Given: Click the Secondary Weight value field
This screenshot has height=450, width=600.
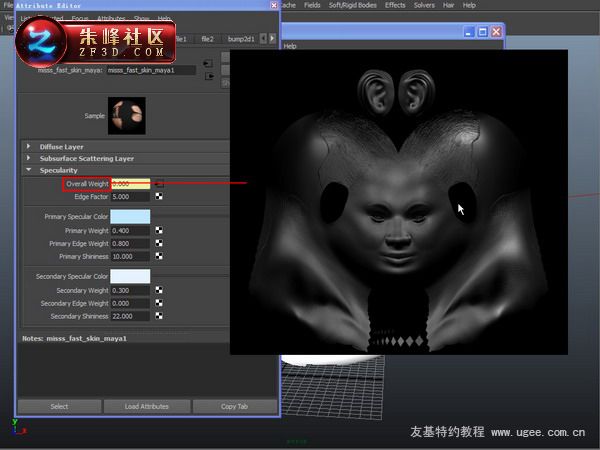Looking at the screenshot, I should point(130,290).
